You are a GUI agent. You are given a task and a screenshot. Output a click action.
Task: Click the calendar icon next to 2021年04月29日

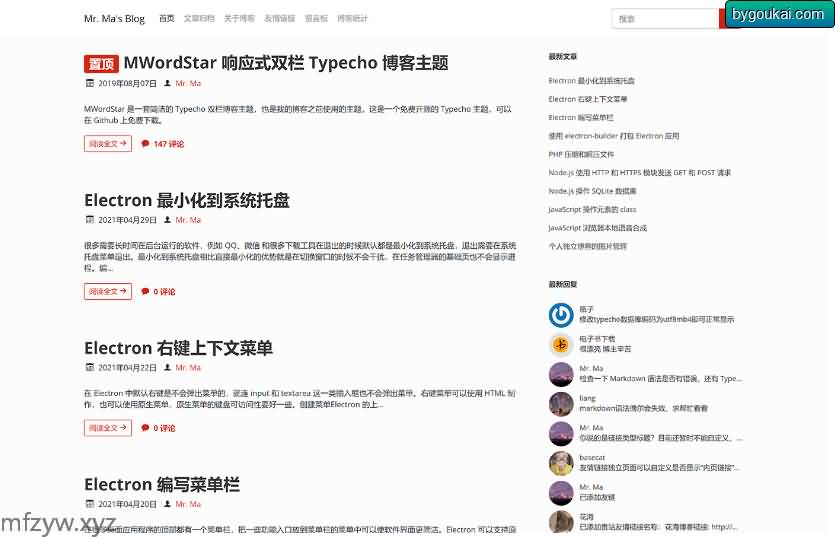[90, 220]
